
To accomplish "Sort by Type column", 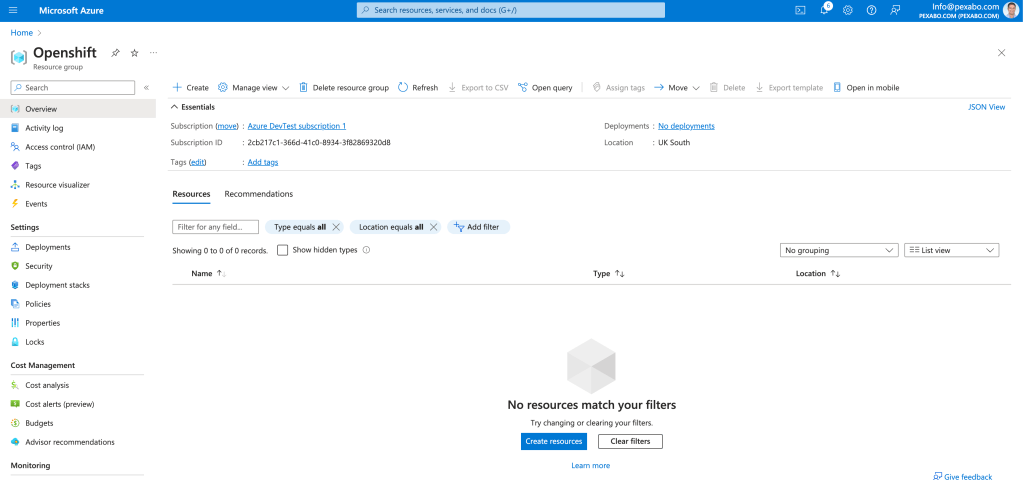I will [609, 274].
